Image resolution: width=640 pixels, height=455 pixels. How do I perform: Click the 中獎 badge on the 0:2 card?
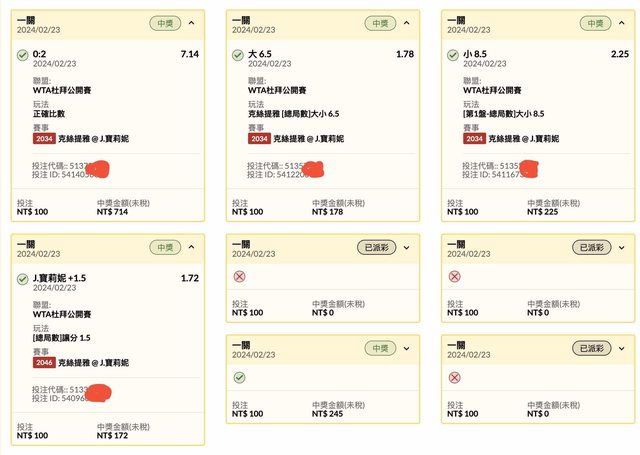[x=165, y=22]
